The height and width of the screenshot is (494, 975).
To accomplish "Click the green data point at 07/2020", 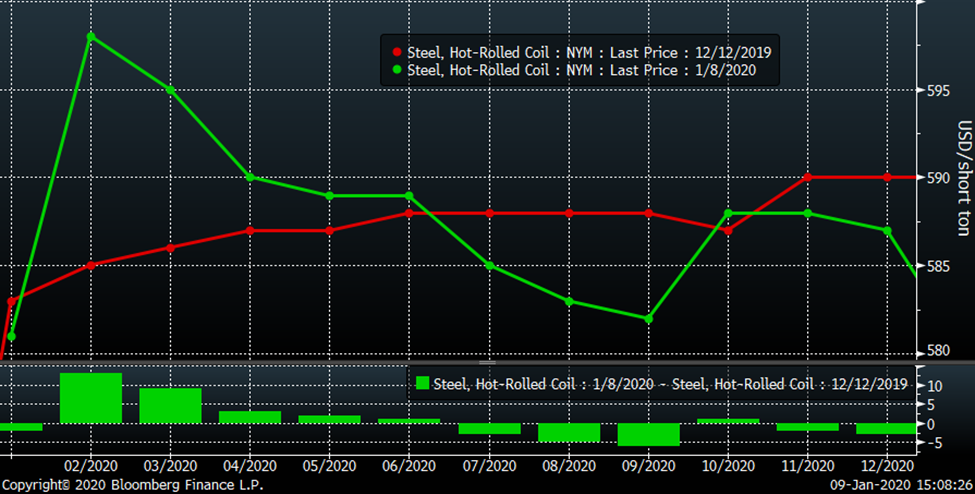I will tap(489, 265).
